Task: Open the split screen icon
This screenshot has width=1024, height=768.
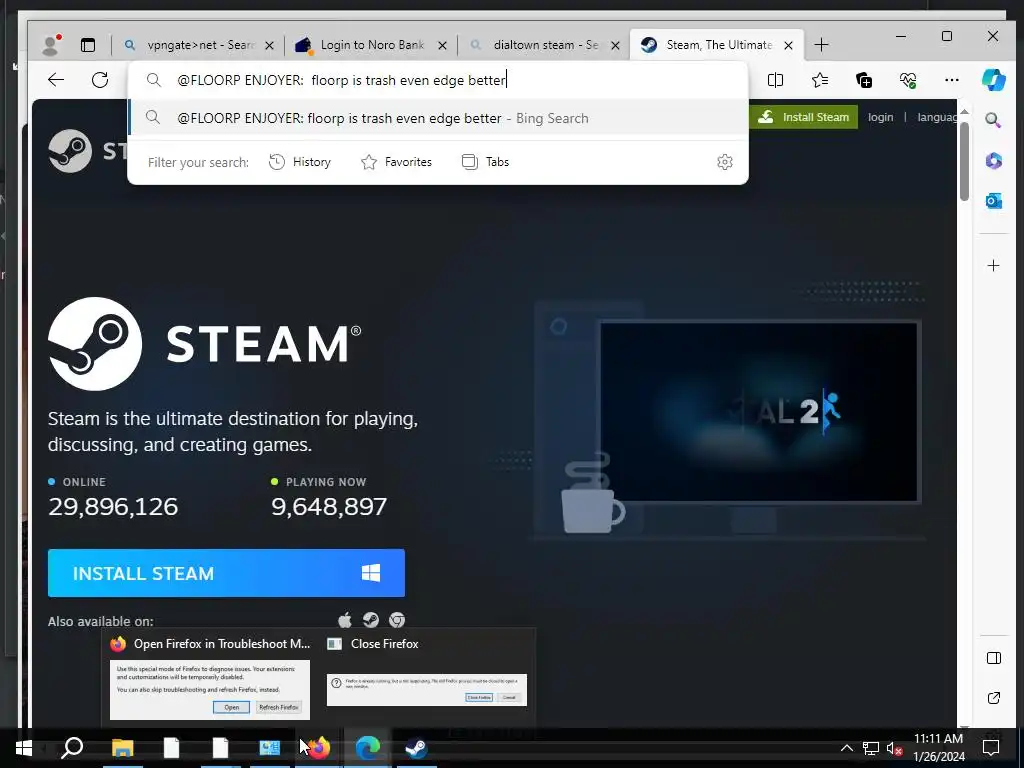Action: pos(775,80)
